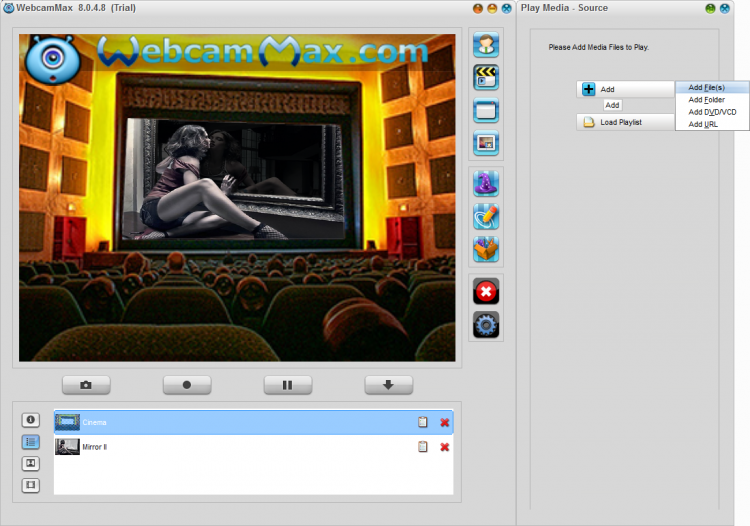The height and width of the screenshot is (526, 750).
Task: Switch to the snapshot gallery view icon
Action: [x=31, y=463]
